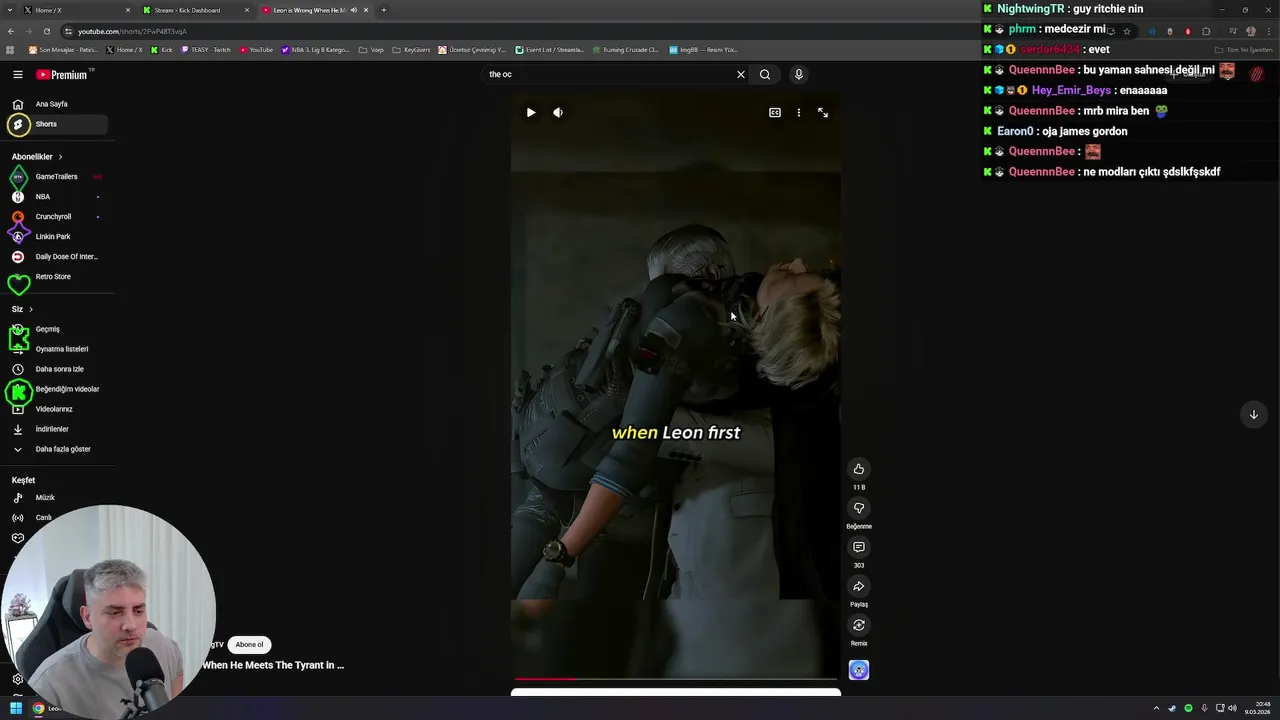Open the taskbar clock and date
1280x720 pixels.
1258,708
